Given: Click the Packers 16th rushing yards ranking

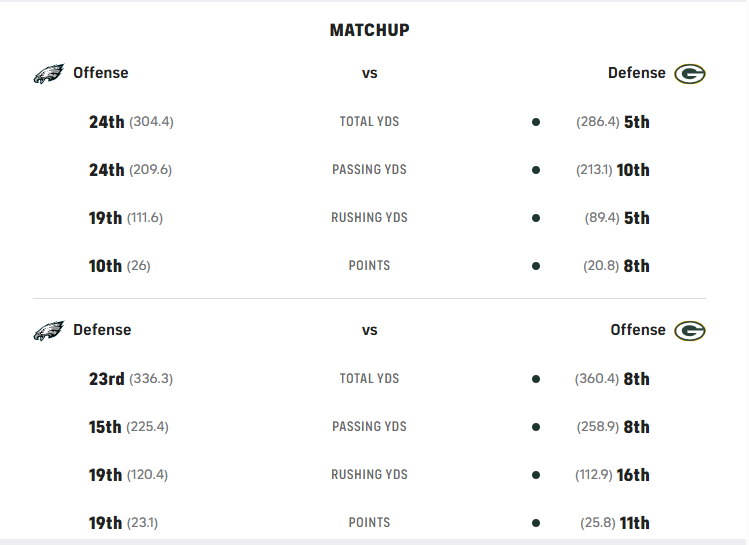Looking at the screenshot, I should pyautogui.click(x=633, y=475).
